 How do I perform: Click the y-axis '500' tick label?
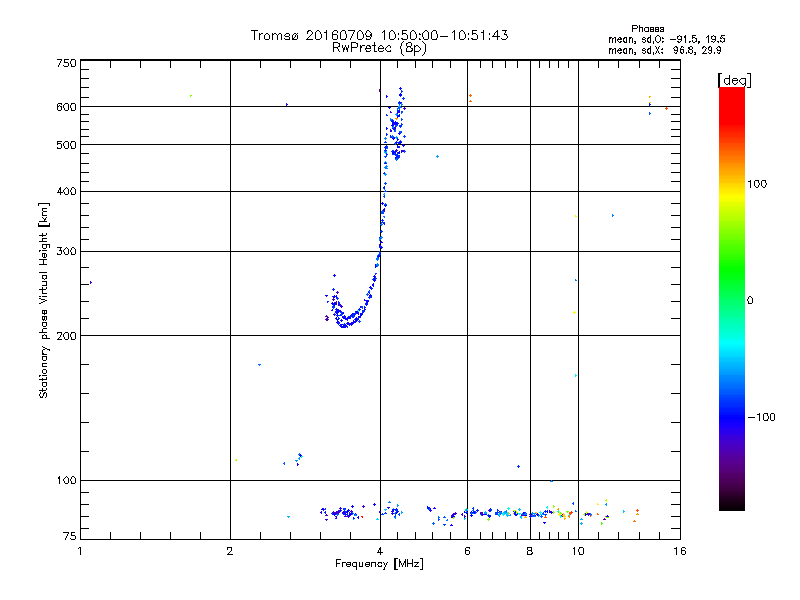pyautogui.click(x=66, y=145)
